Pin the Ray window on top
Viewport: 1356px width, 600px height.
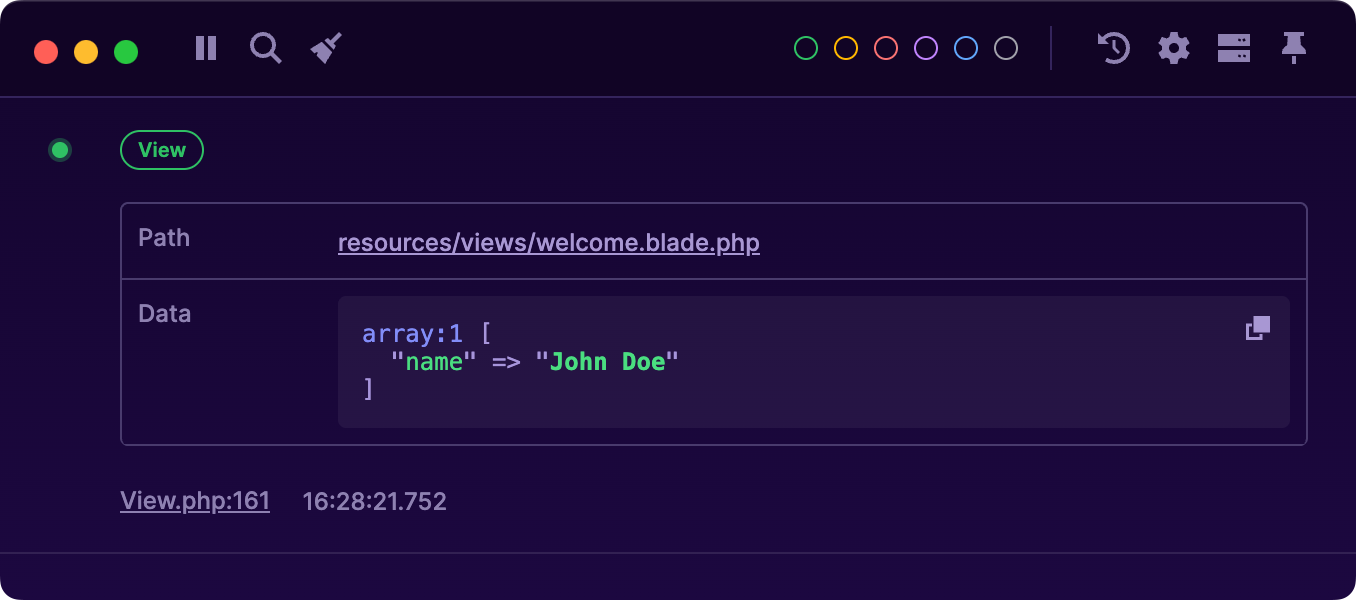(1294, 48)
